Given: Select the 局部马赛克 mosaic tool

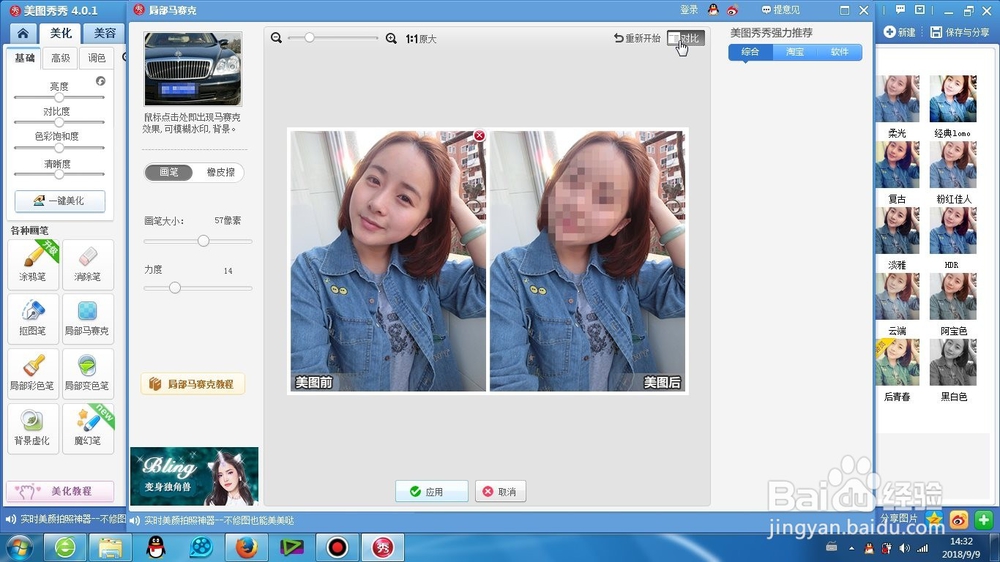Looking at the screenshot, I should [88, 319].
